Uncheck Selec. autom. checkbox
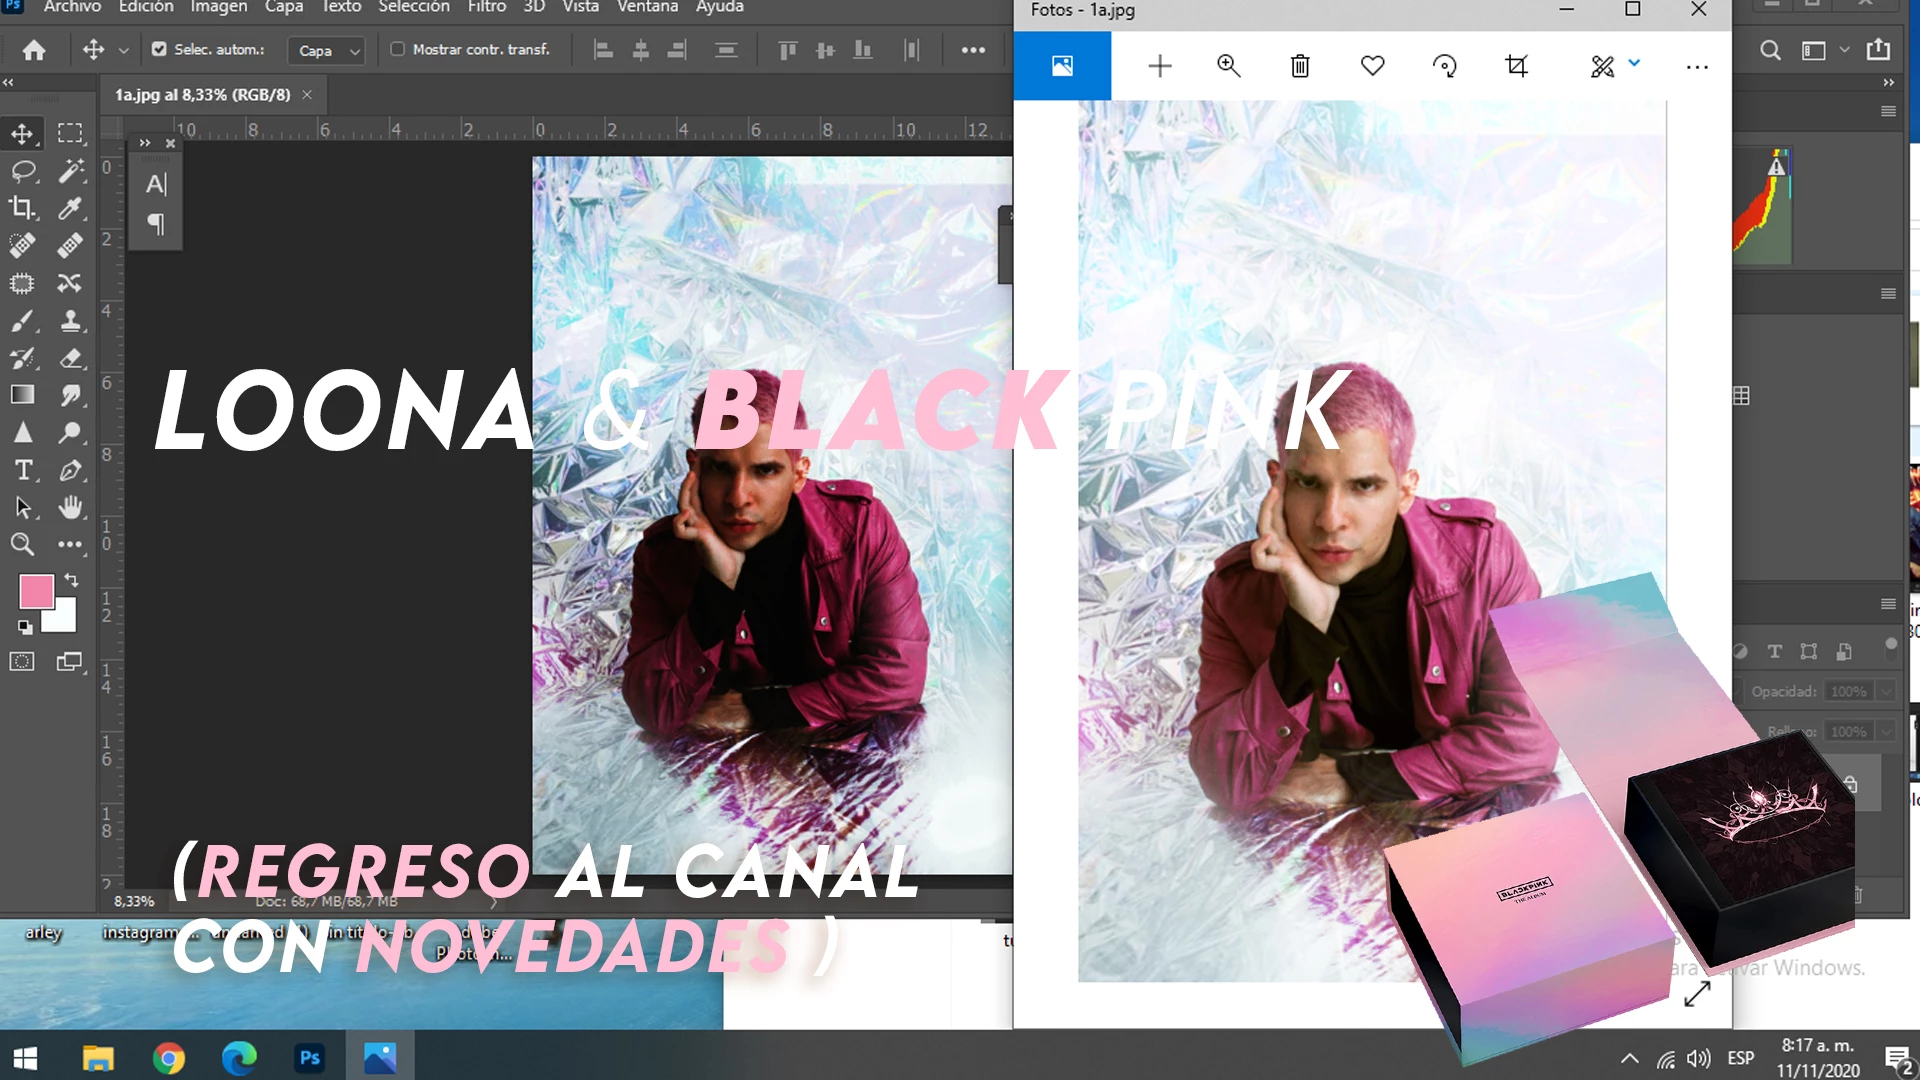Screen dimensions: 1920x1080 click(159, 49)
